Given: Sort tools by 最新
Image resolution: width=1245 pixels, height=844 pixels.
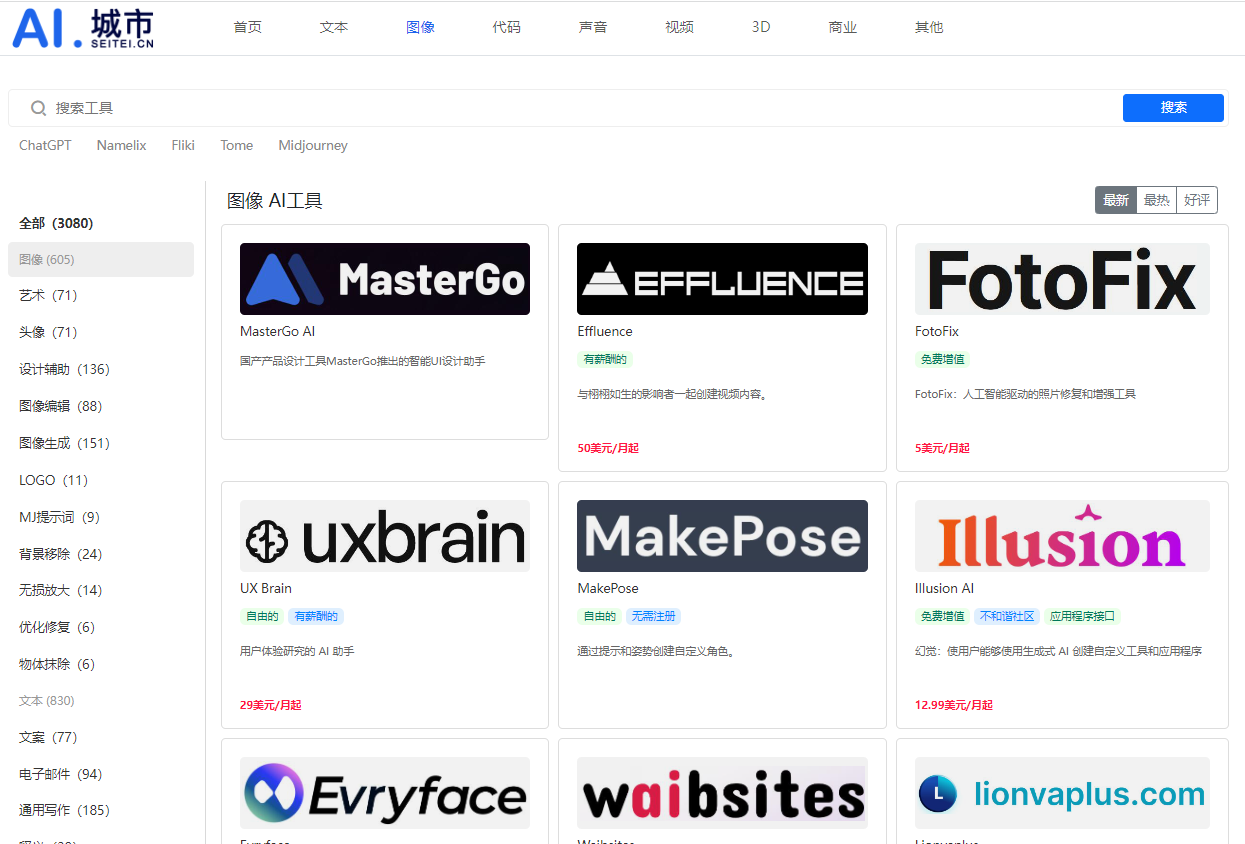Looking at the screenshot, I should (1116, 200).
